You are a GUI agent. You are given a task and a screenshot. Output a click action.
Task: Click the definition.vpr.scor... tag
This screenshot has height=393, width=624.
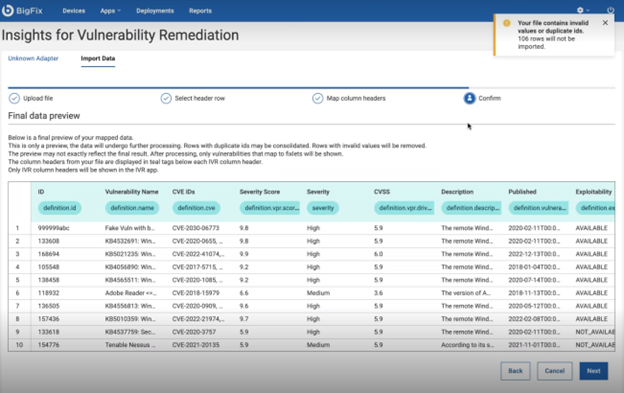click(x=269, y=208)
